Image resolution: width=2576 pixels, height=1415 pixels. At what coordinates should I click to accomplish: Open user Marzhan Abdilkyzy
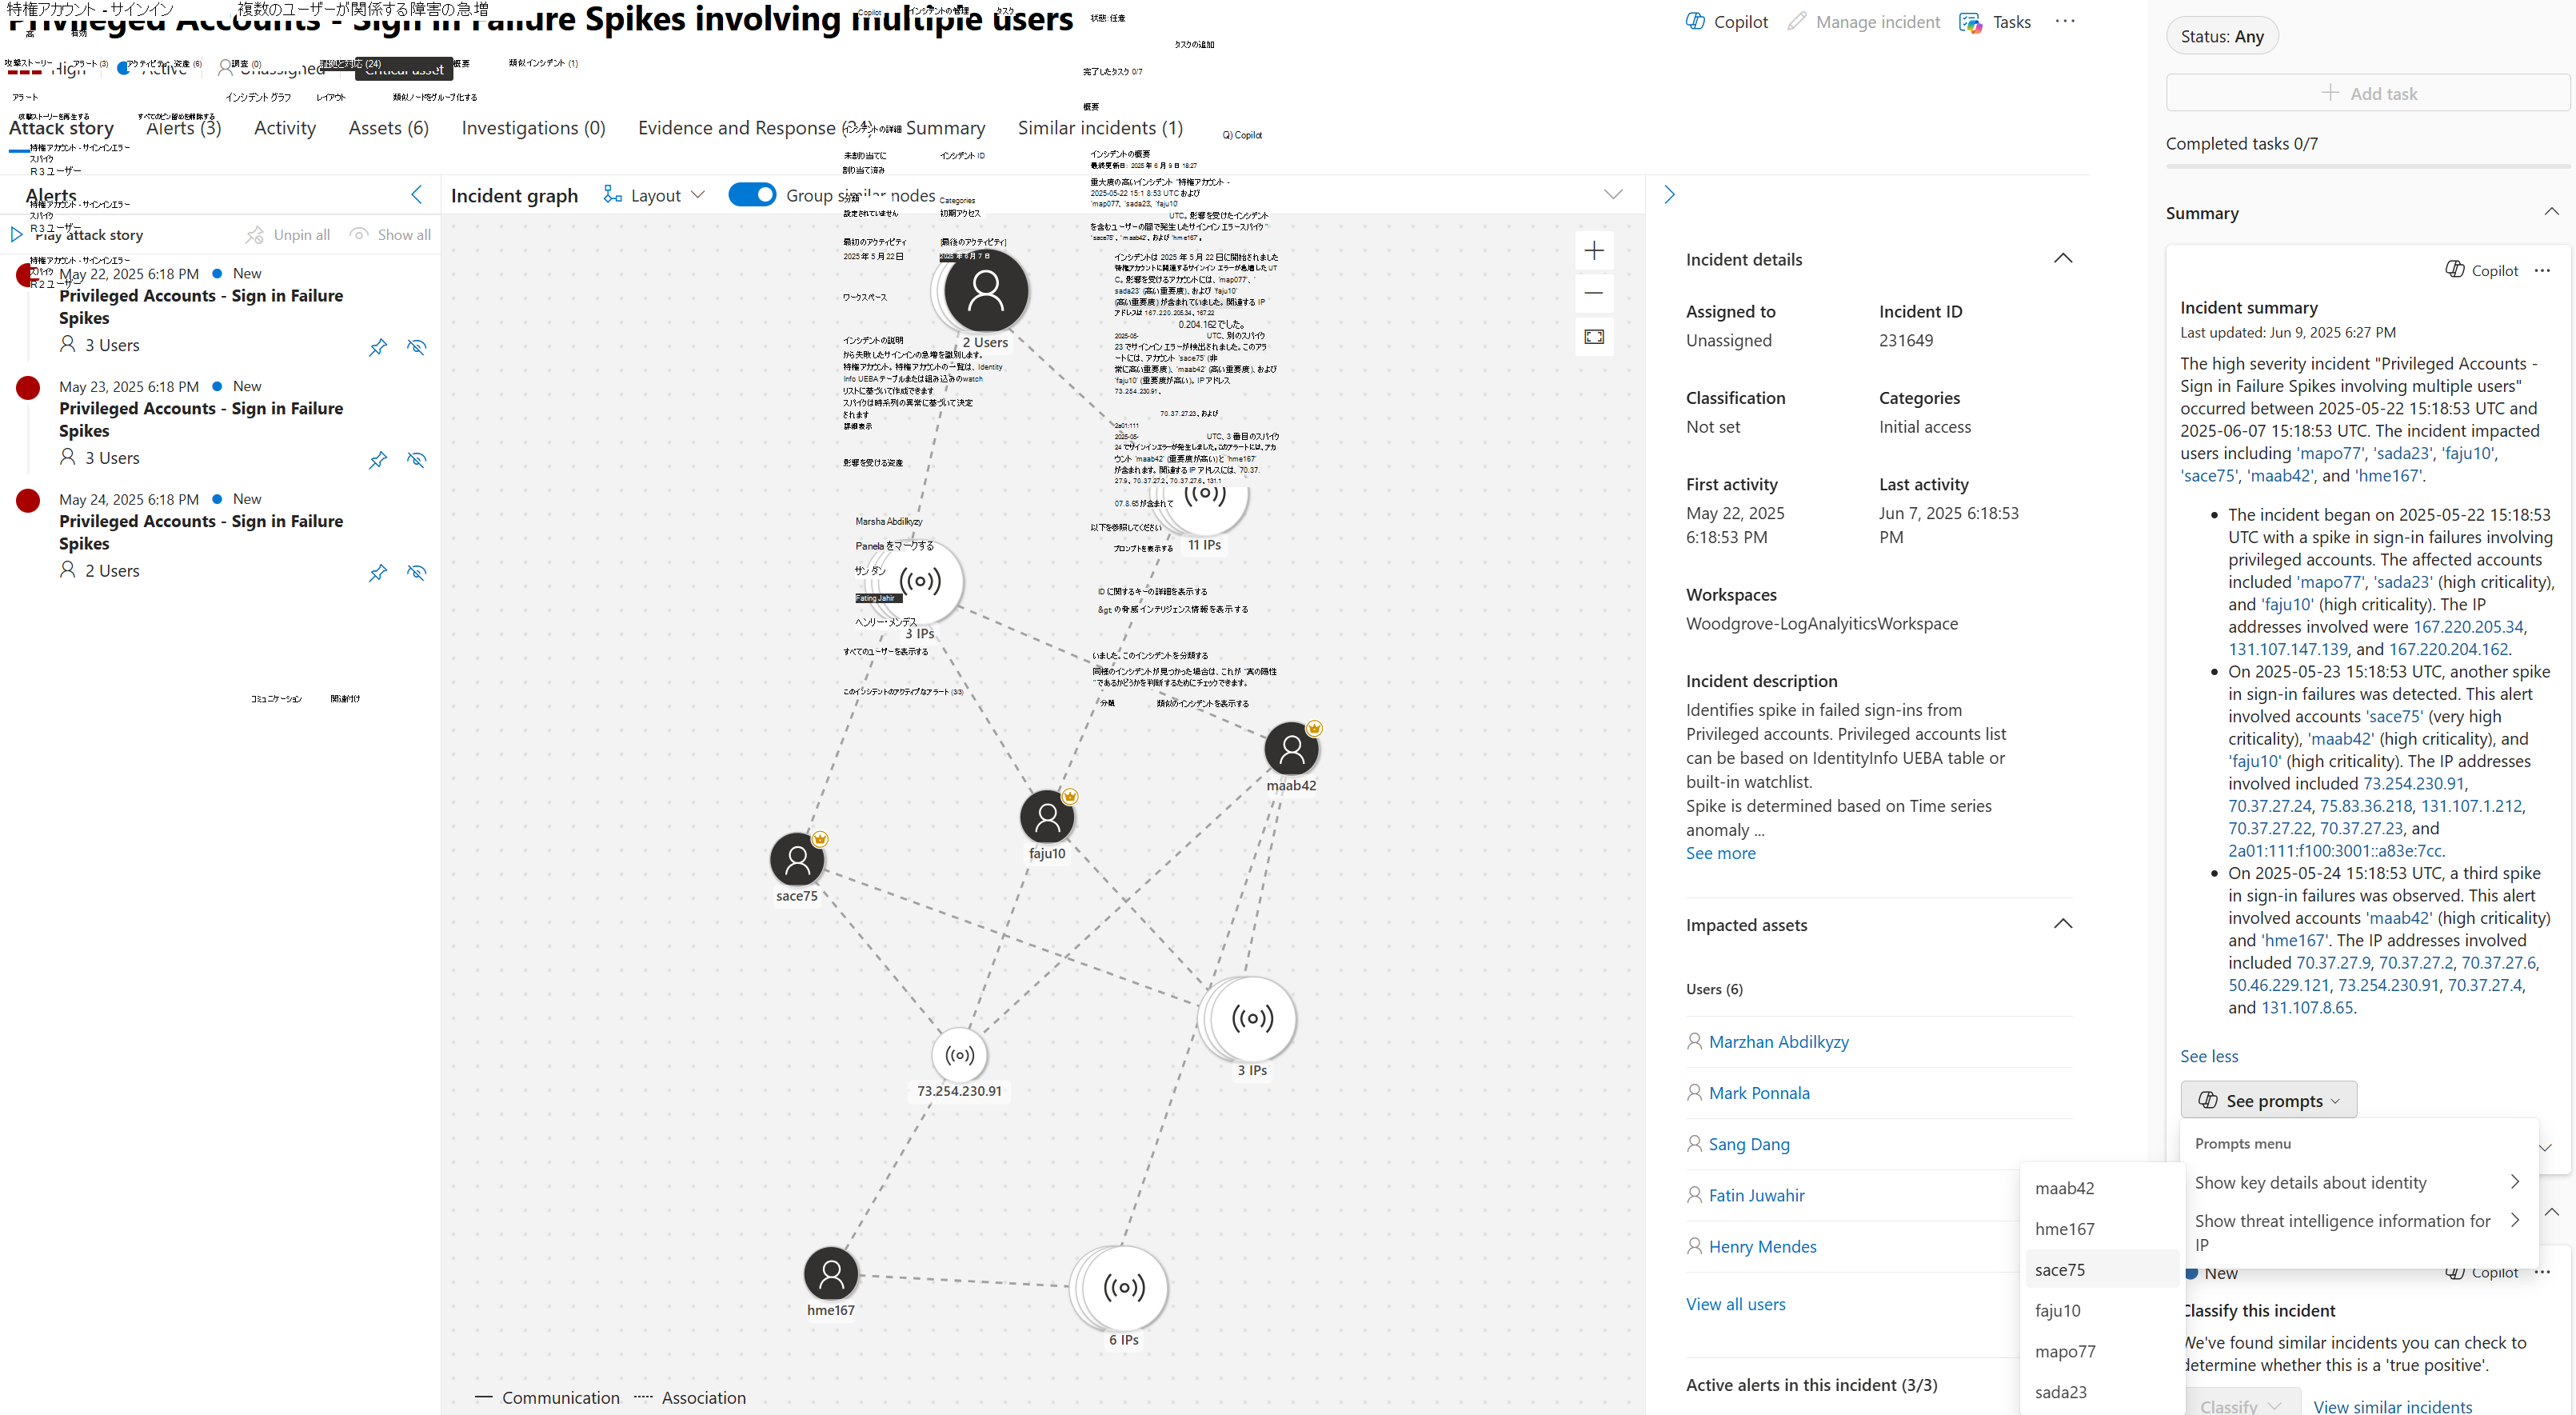(x=1778, y=1041)
